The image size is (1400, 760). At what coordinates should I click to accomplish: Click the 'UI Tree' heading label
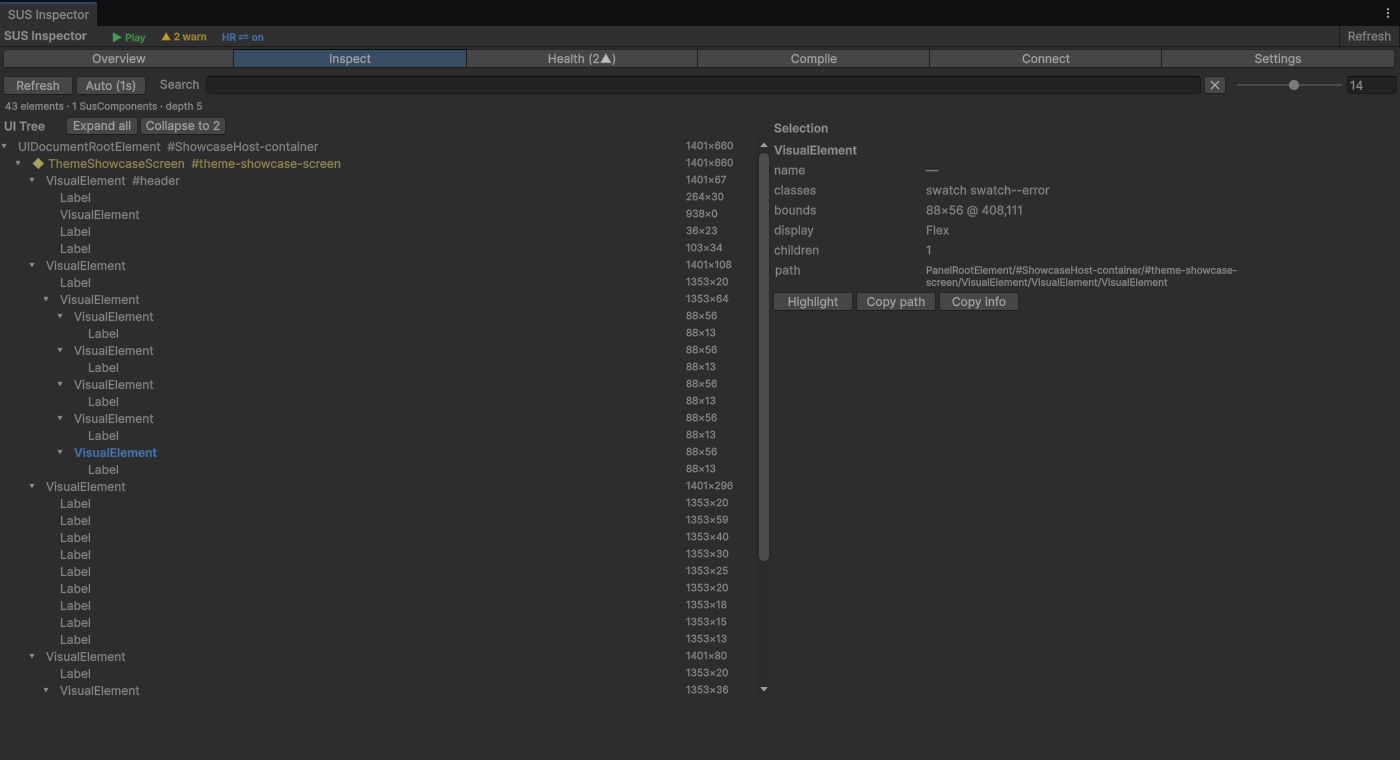(25, 126)
